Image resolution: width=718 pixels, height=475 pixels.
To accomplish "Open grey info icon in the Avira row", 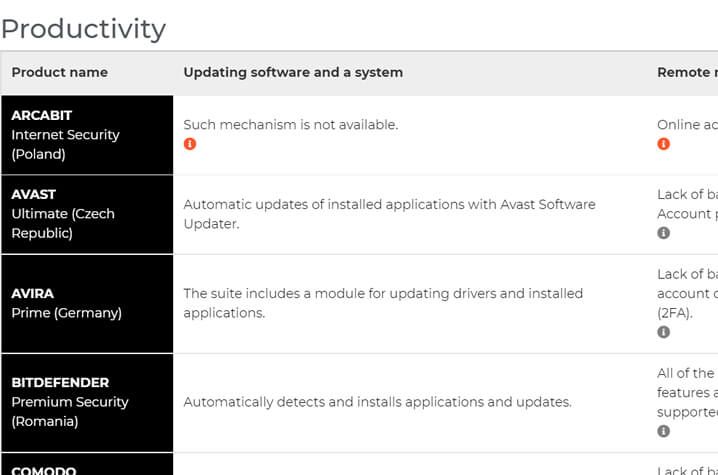I will click(663, 332).
